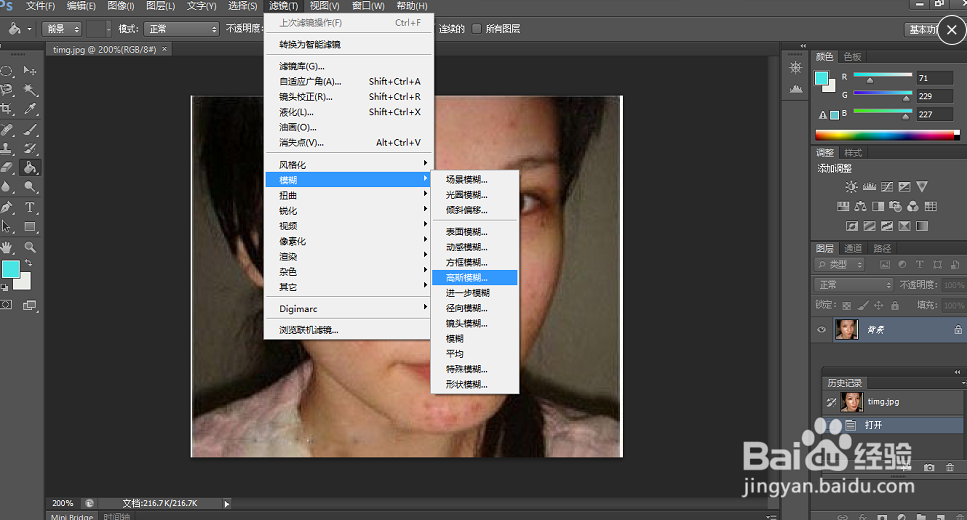The image size is (967, 520).
Task: Hide the 背景 layer eye icon
Action: 821,329
